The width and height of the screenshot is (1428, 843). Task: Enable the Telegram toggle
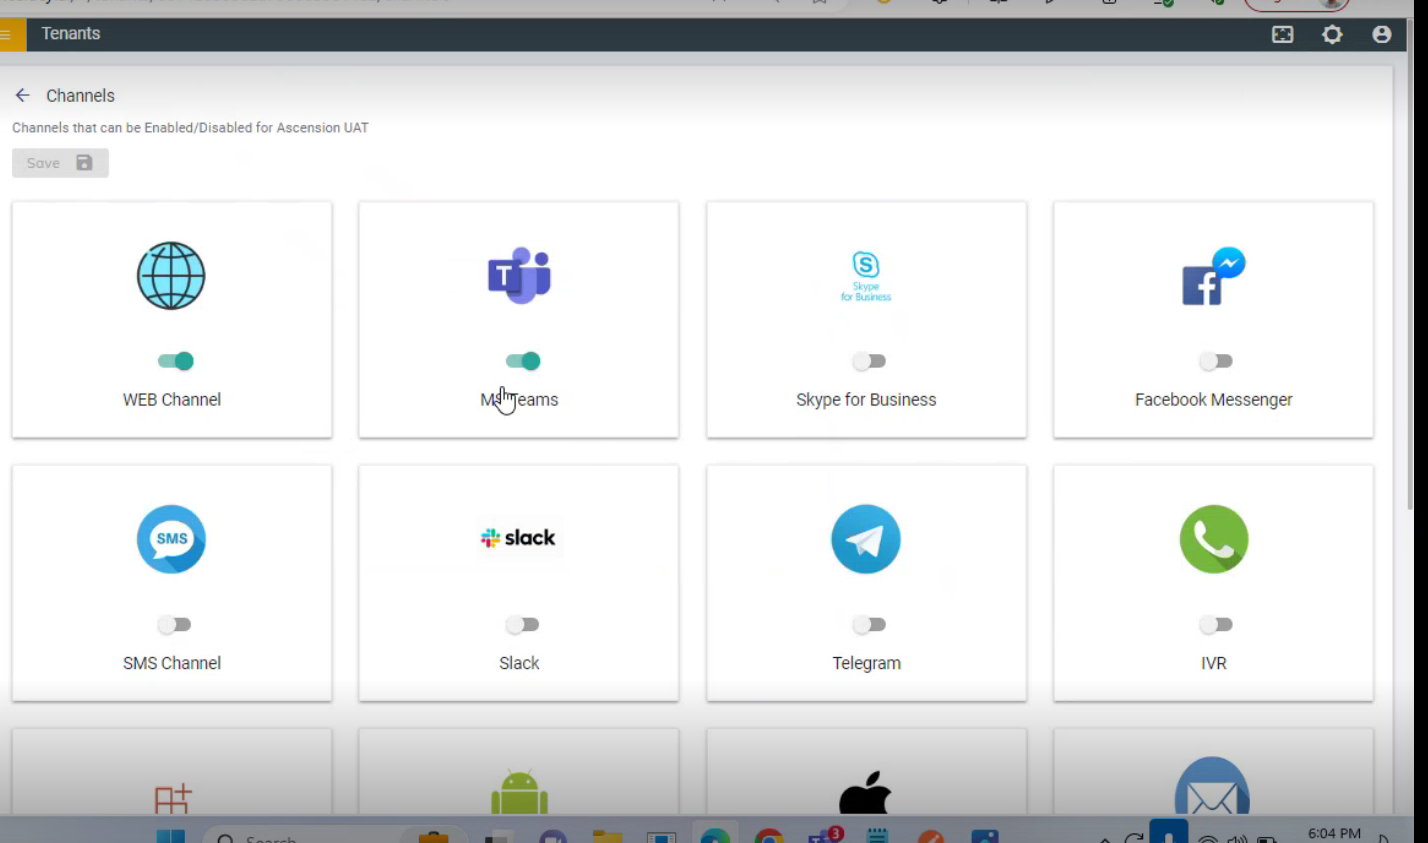coord(868,625)
